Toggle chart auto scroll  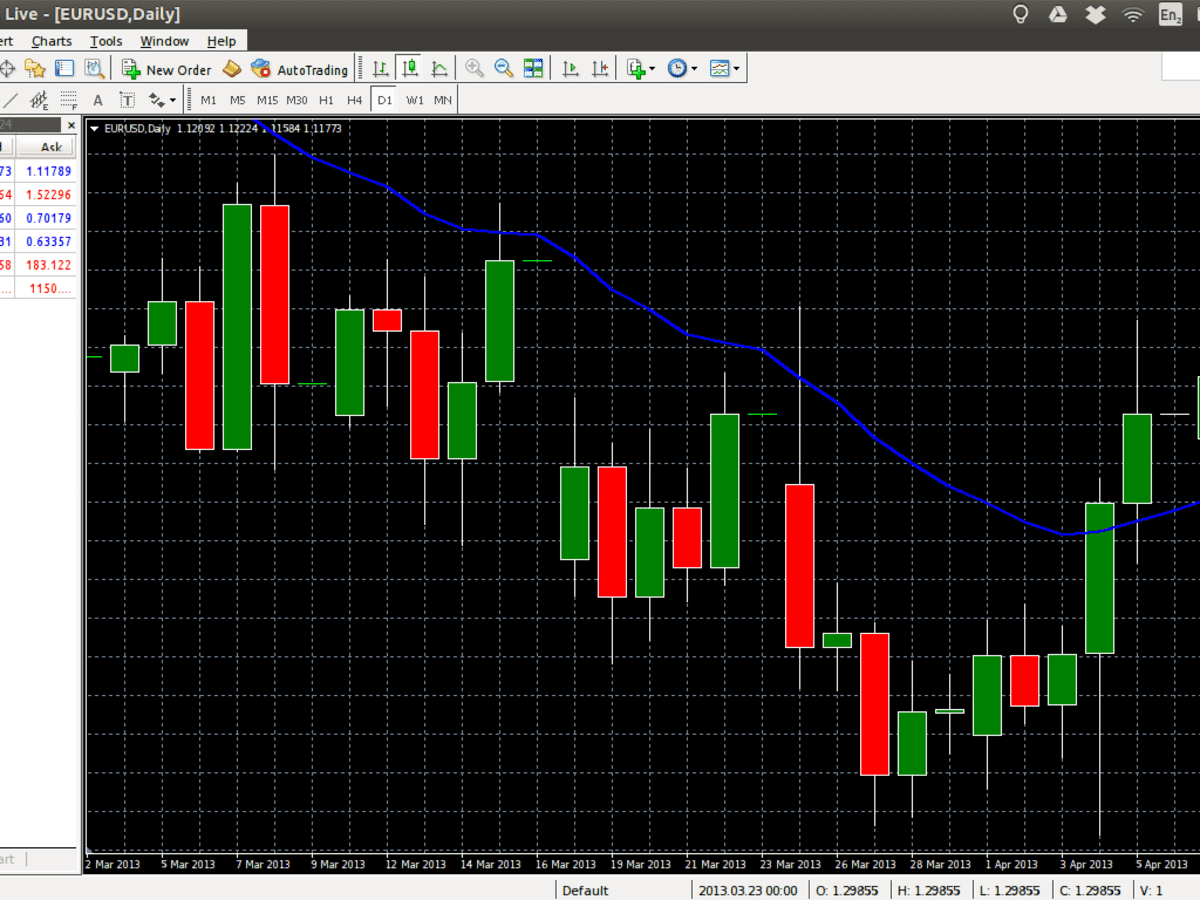tap(570, 68)
